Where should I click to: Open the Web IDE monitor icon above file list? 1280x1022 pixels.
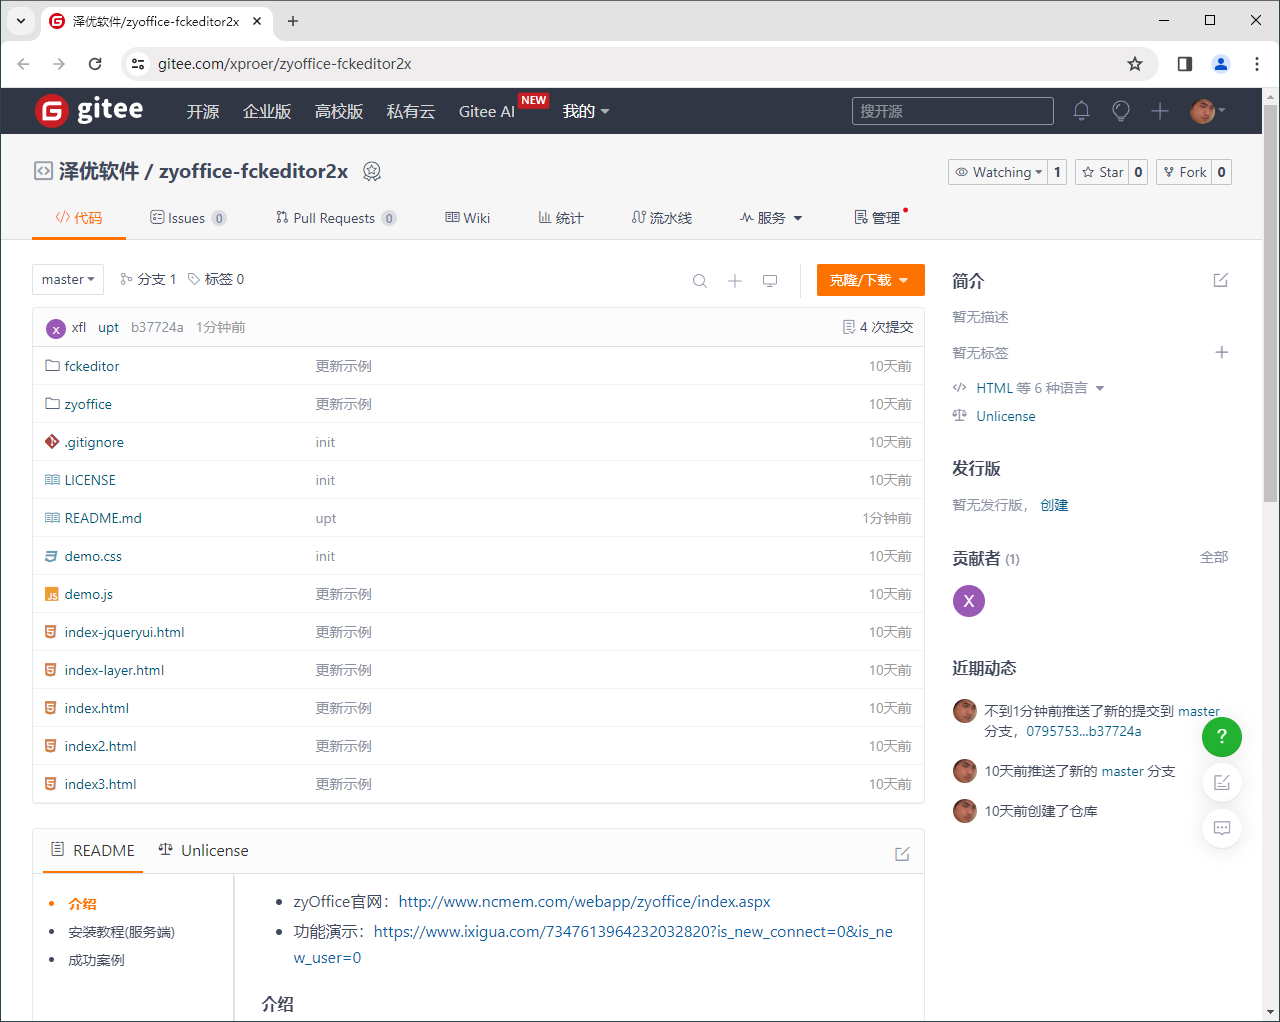click(x=770, y=280)
